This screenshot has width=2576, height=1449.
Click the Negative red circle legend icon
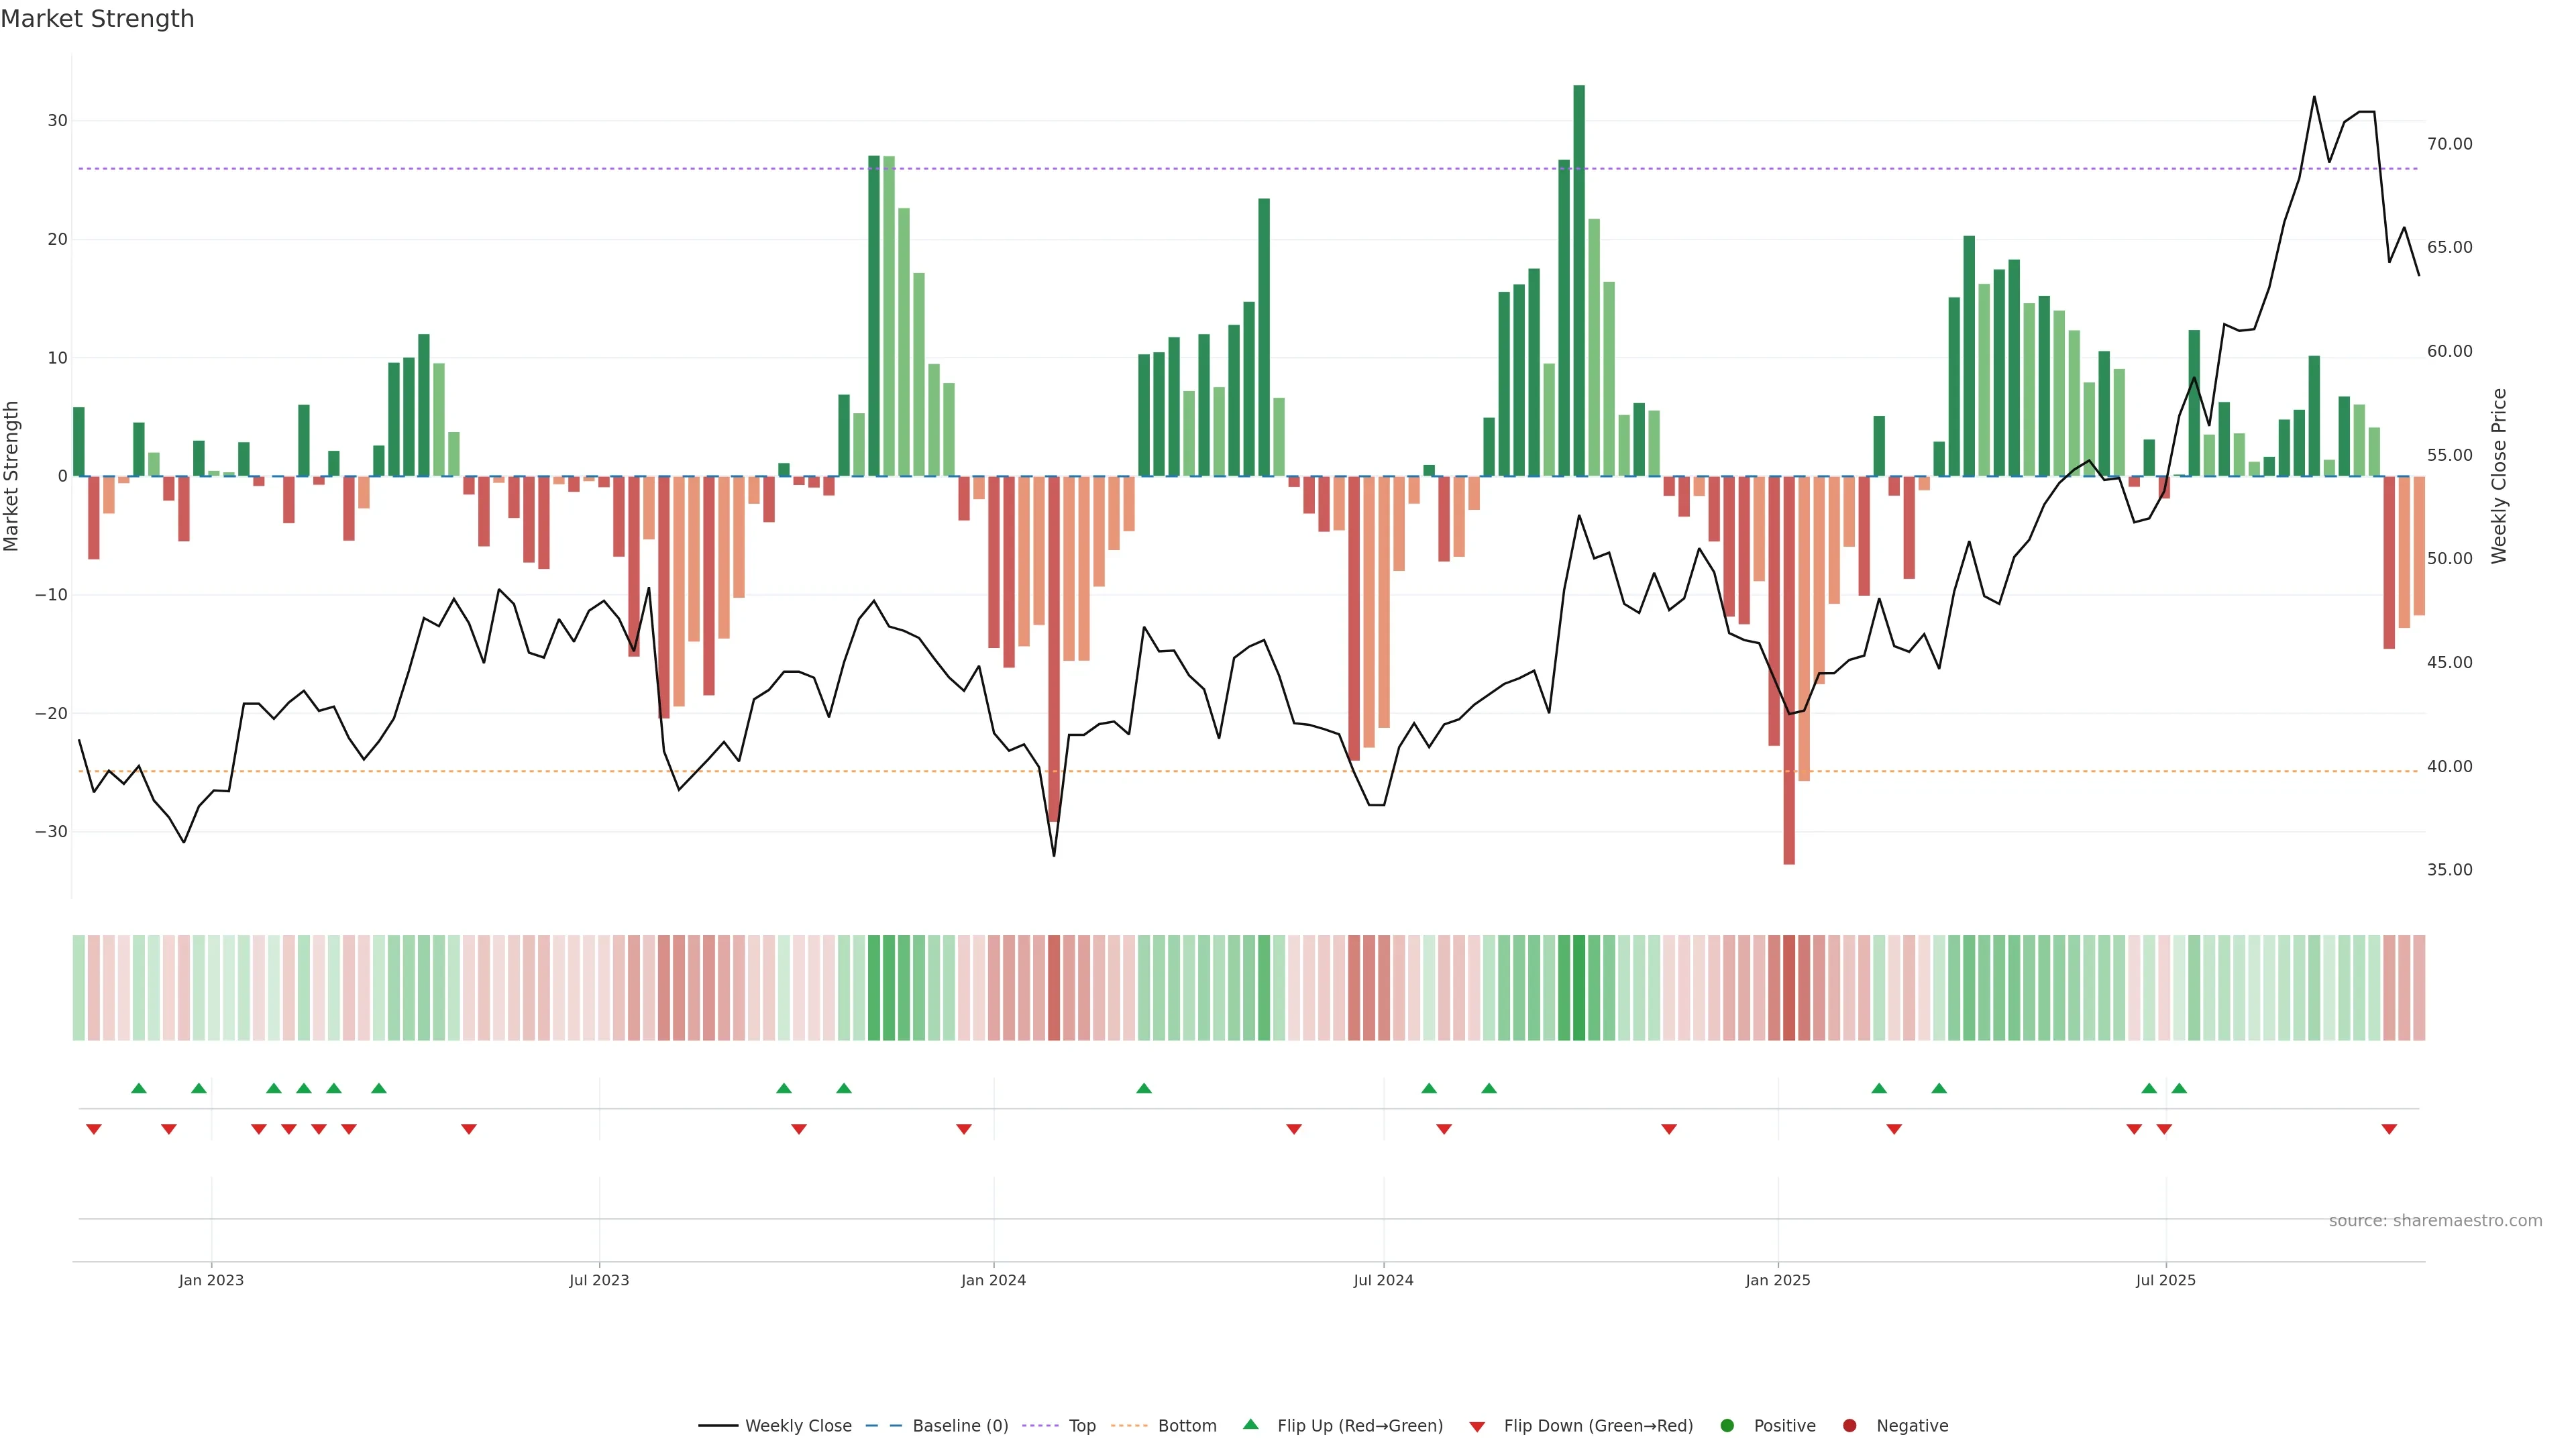(x=1849, y=1426)
